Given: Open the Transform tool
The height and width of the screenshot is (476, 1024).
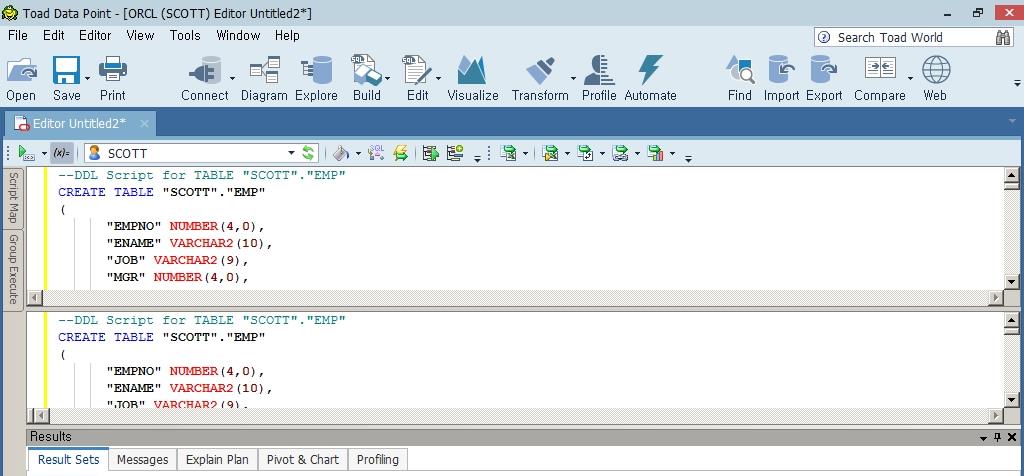Looking at the screenshot, I should (540, 78).
